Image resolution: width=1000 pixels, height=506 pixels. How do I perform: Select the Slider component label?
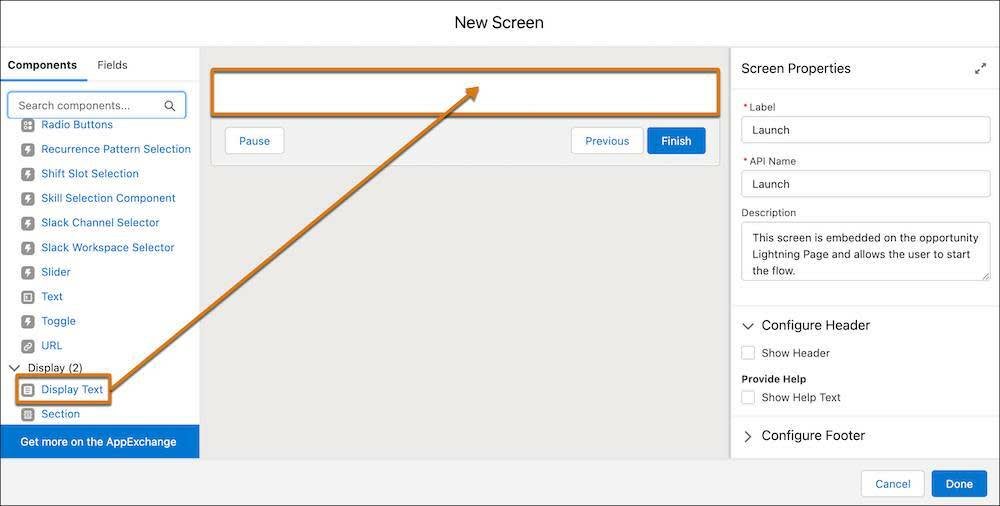click(x=56, y=272)
